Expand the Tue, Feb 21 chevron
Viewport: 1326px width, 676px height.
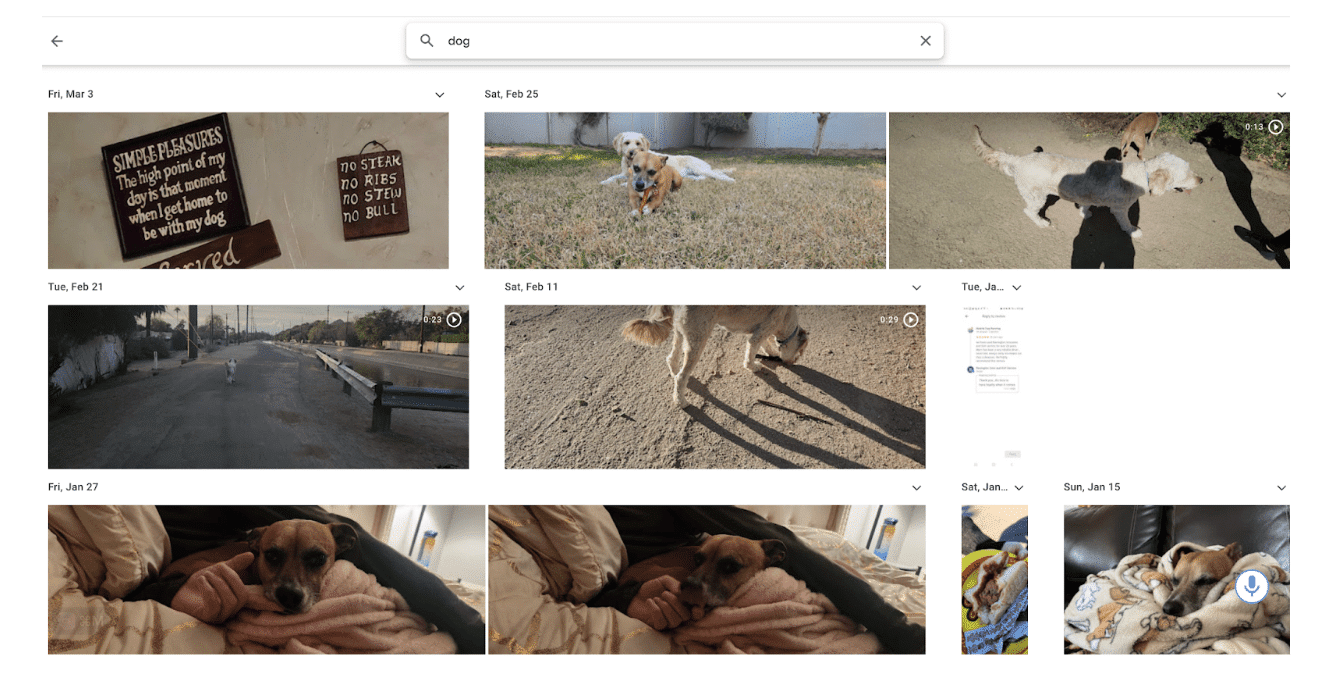(459, 288)
